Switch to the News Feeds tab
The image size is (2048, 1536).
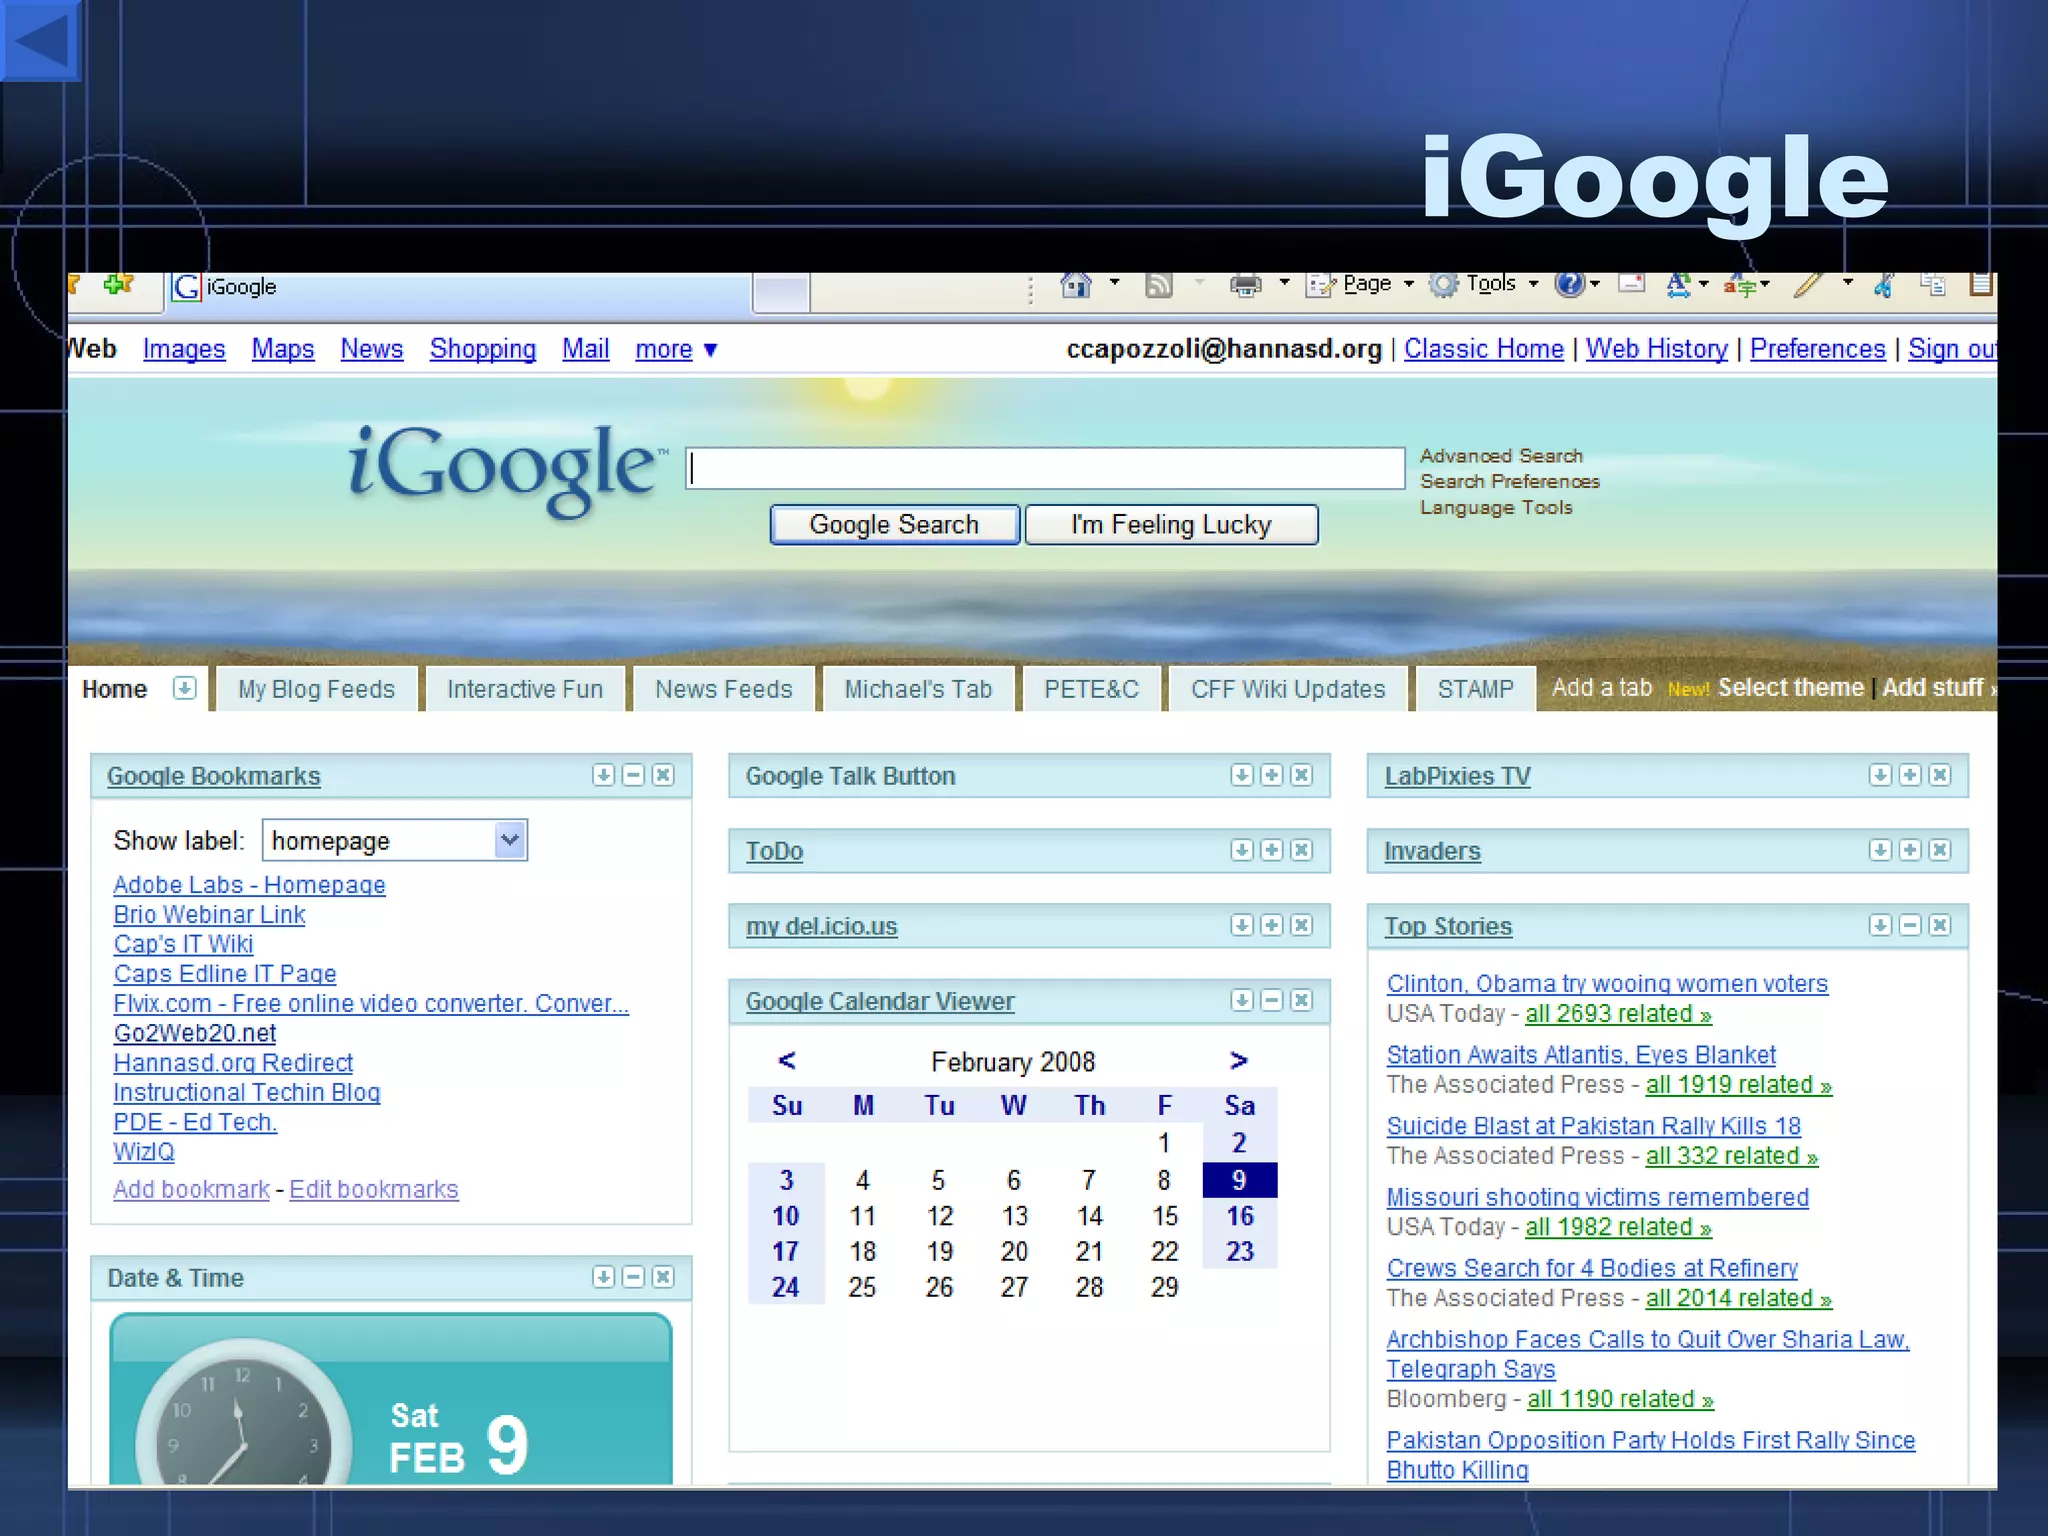(x=724, y=689)
